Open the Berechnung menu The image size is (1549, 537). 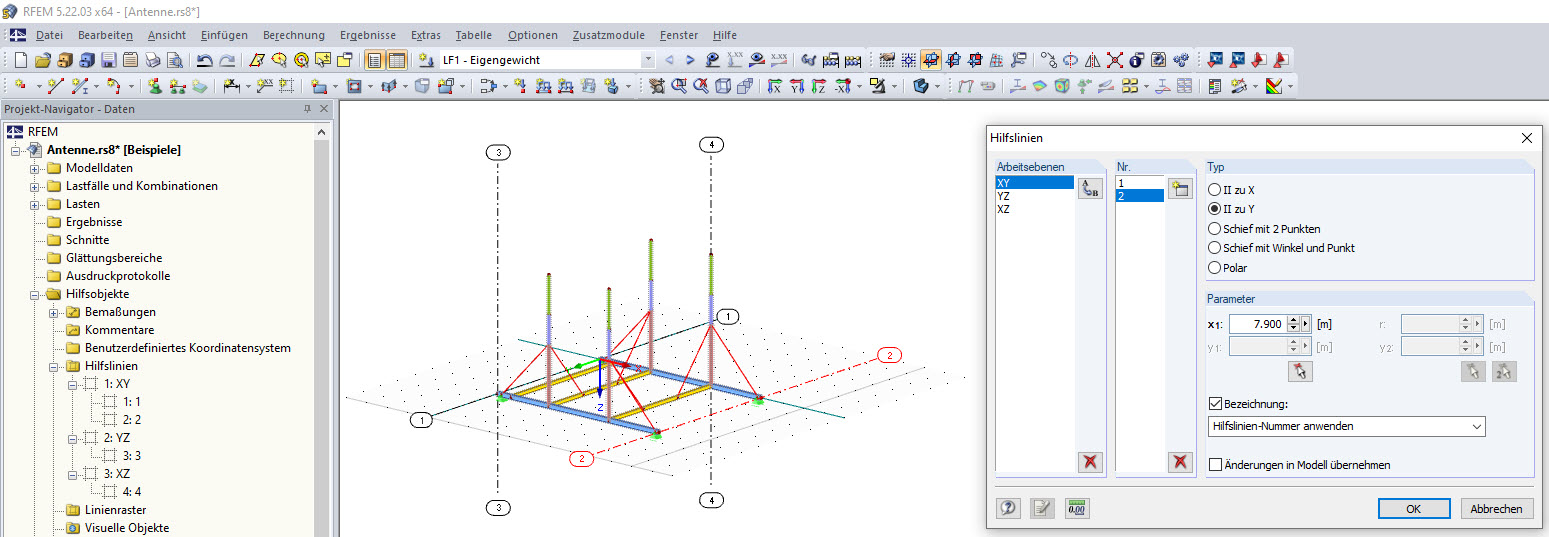(x=294, y=35)
